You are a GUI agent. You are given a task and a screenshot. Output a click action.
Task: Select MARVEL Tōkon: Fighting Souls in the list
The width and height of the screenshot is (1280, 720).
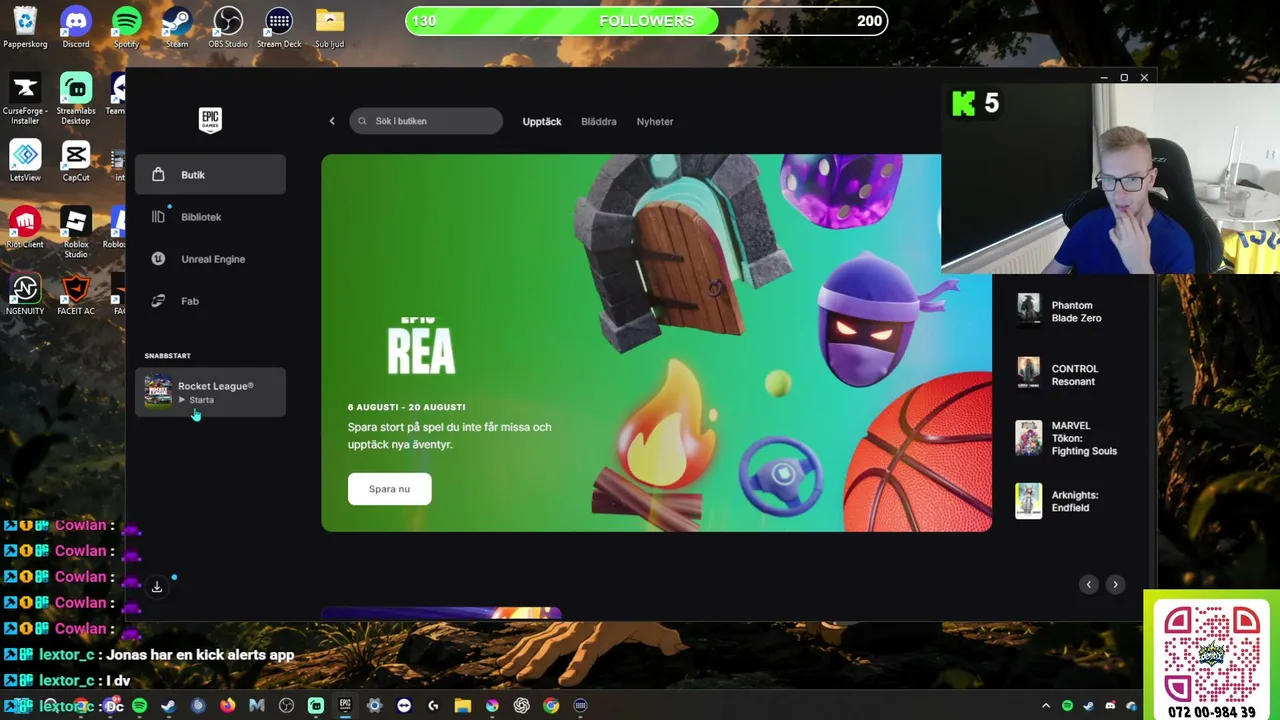[1071, 438]
